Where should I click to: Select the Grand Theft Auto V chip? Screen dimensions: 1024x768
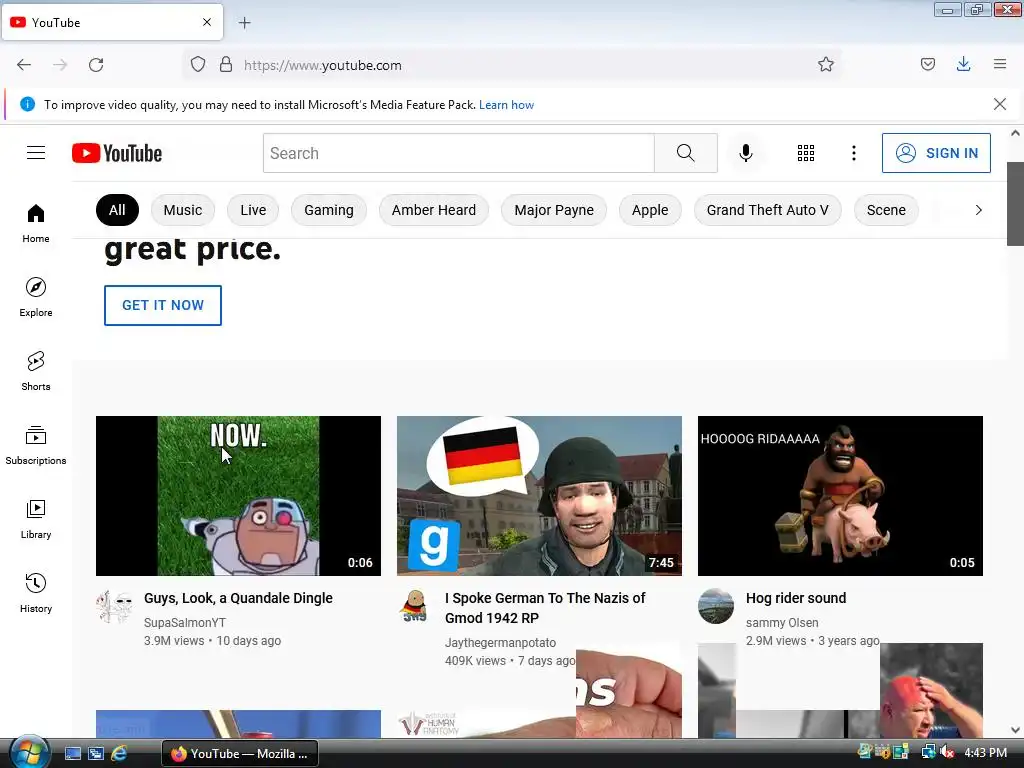[767, 210]
